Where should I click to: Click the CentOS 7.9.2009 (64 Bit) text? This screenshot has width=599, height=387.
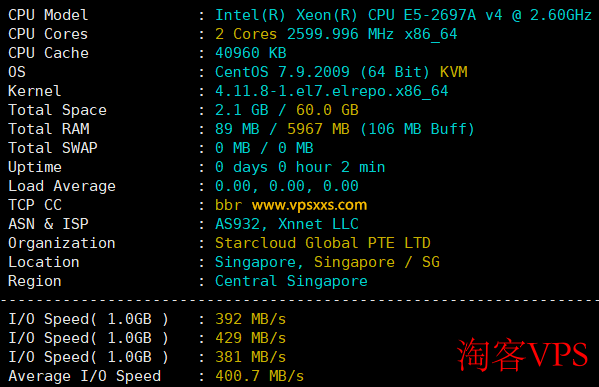pos(322,72)
